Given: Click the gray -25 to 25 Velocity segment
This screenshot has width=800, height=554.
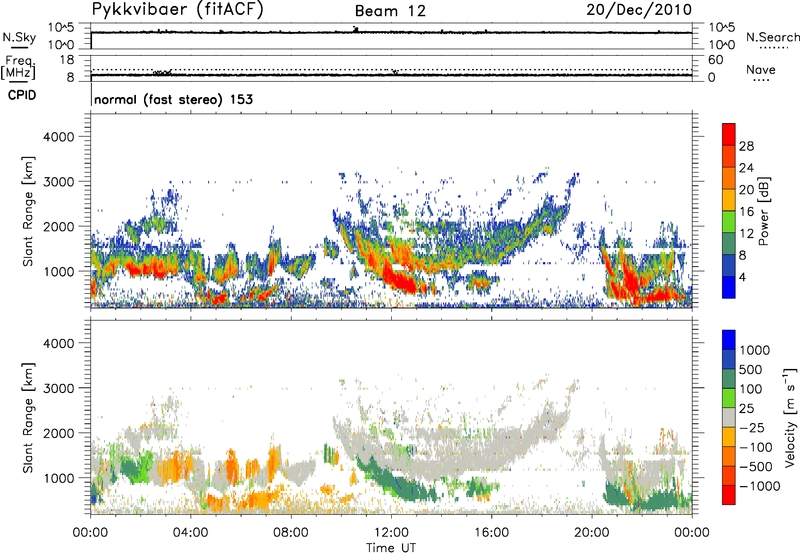Looking at the screenshot, I should 729,417.
